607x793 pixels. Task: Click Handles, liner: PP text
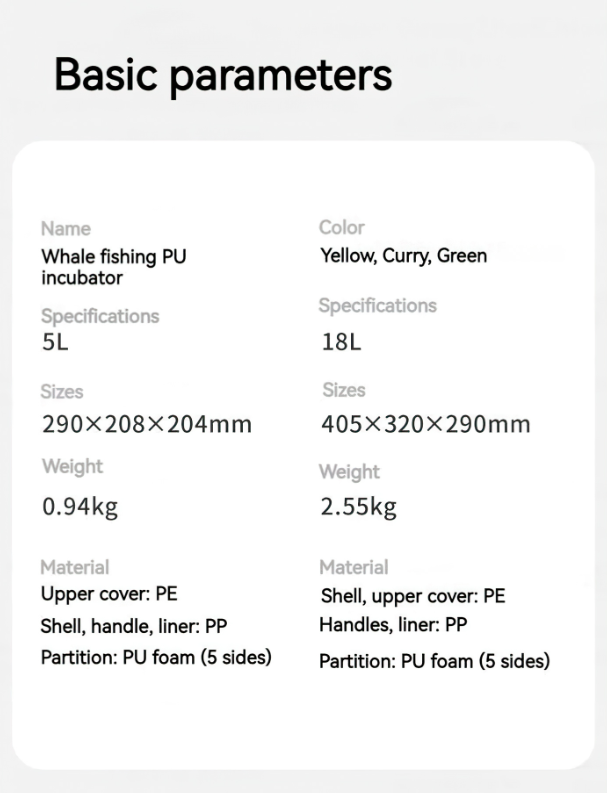[393, 625]
